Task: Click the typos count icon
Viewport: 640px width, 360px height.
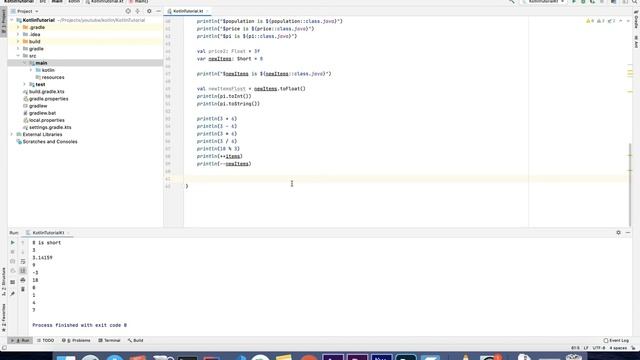Action: (611, 21)
